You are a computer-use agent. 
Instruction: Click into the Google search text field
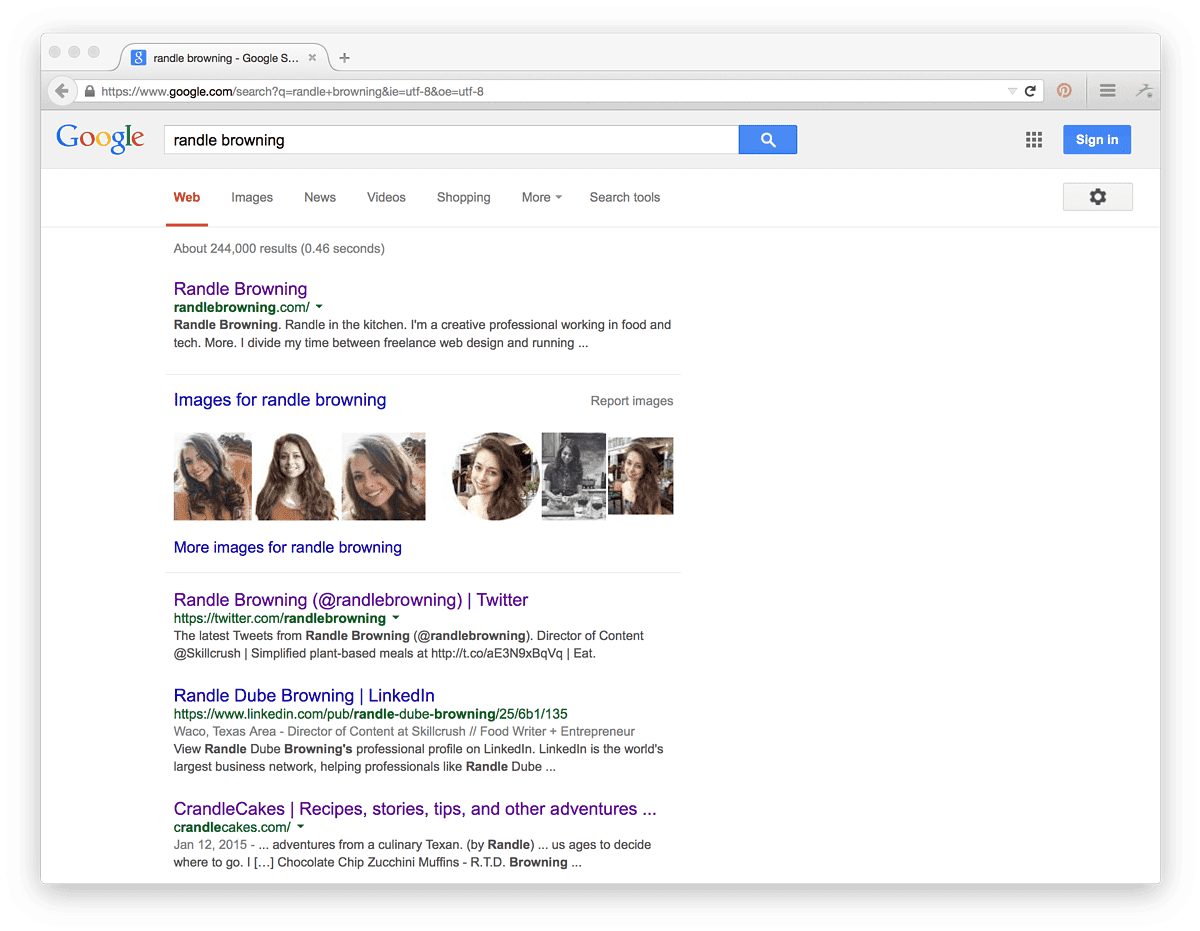coord(450,140)
